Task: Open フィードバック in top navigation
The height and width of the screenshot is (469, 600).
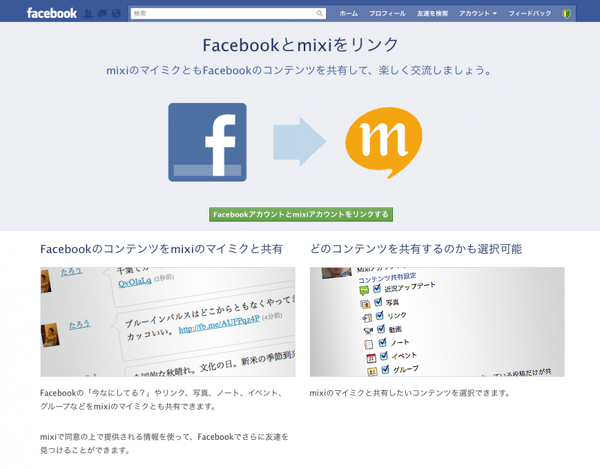Action: 530,13
